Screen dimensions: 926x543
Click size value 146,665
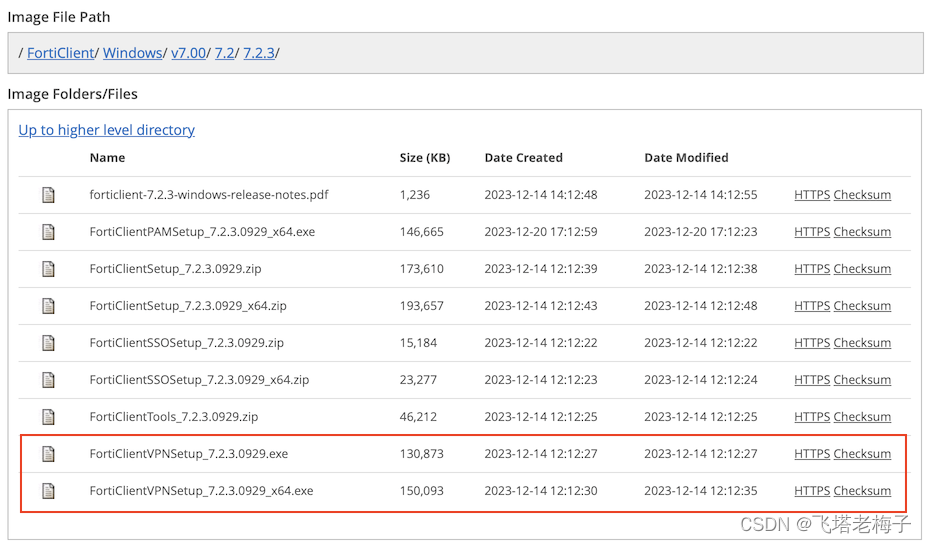pos(422,232)
